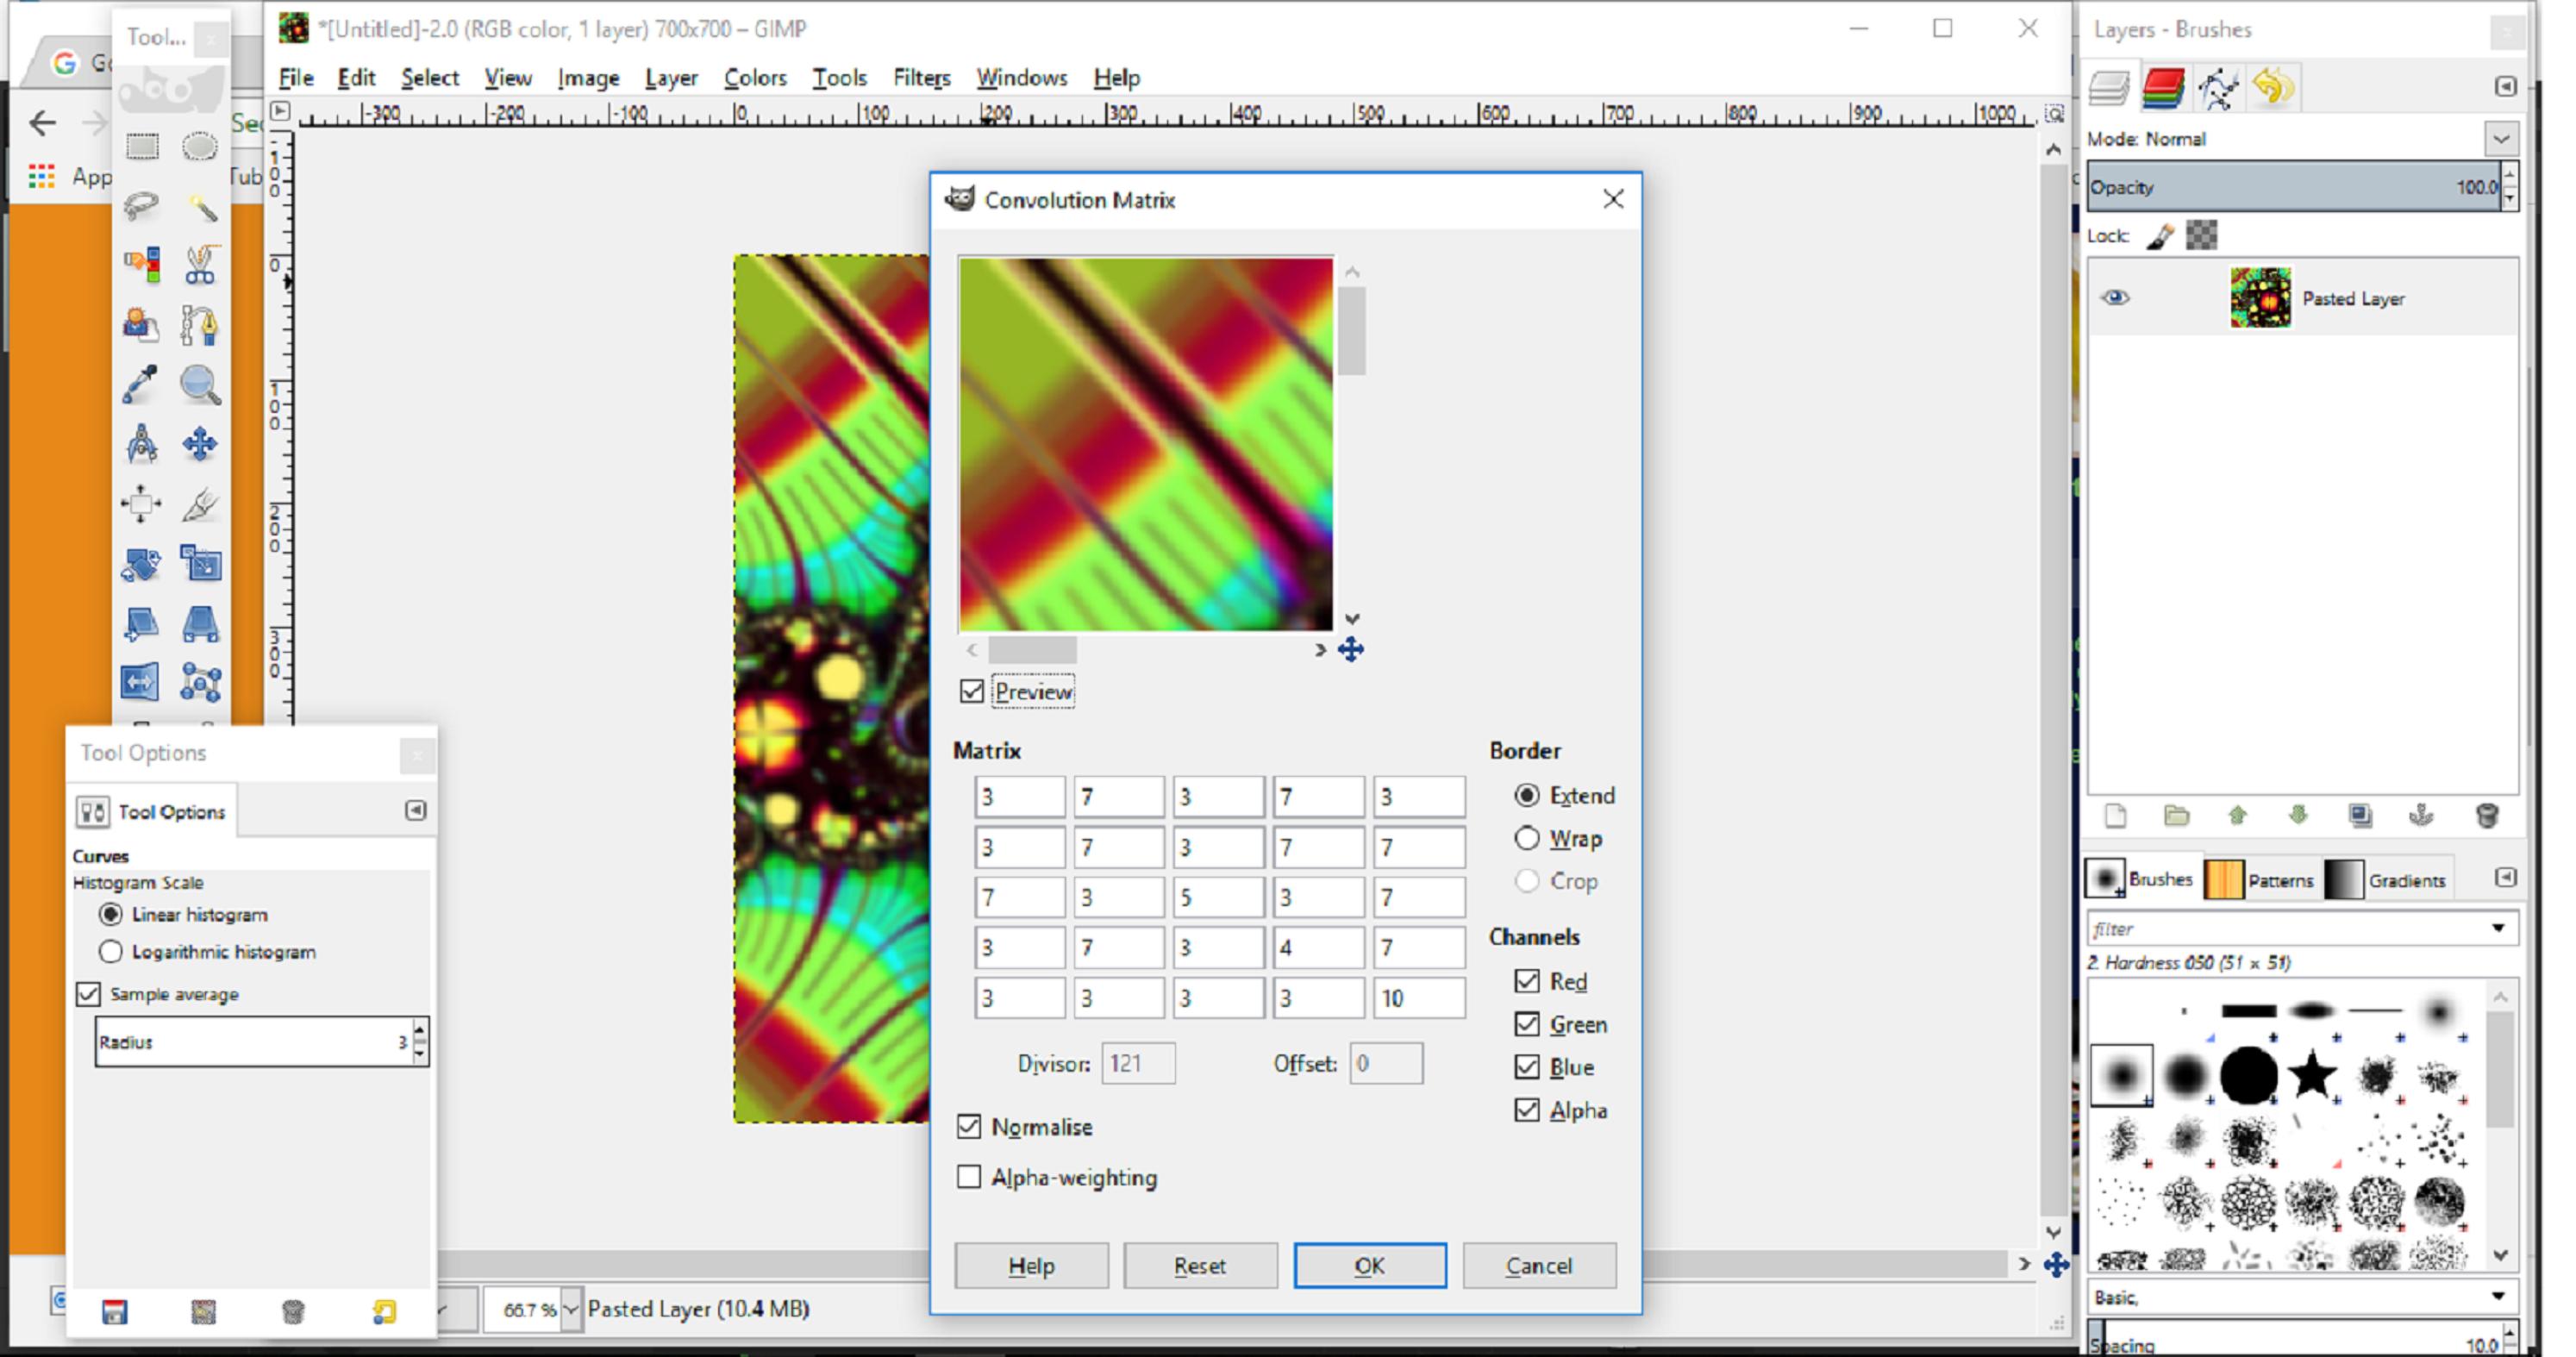Click the layer Opacity slider

[2290, 187]
